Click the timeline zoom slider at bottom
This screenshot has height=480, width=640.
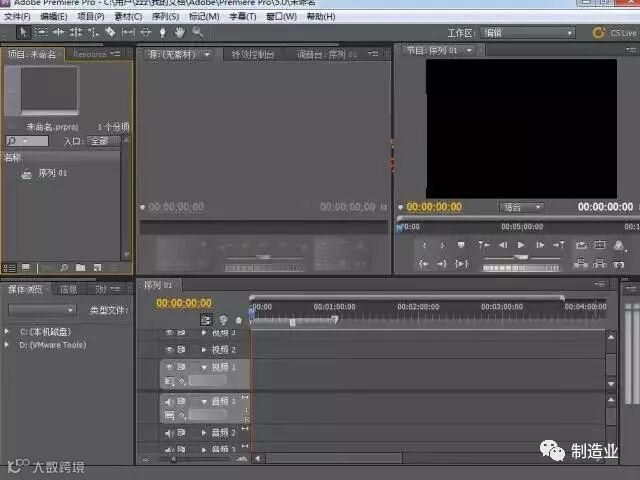(173, 459)
